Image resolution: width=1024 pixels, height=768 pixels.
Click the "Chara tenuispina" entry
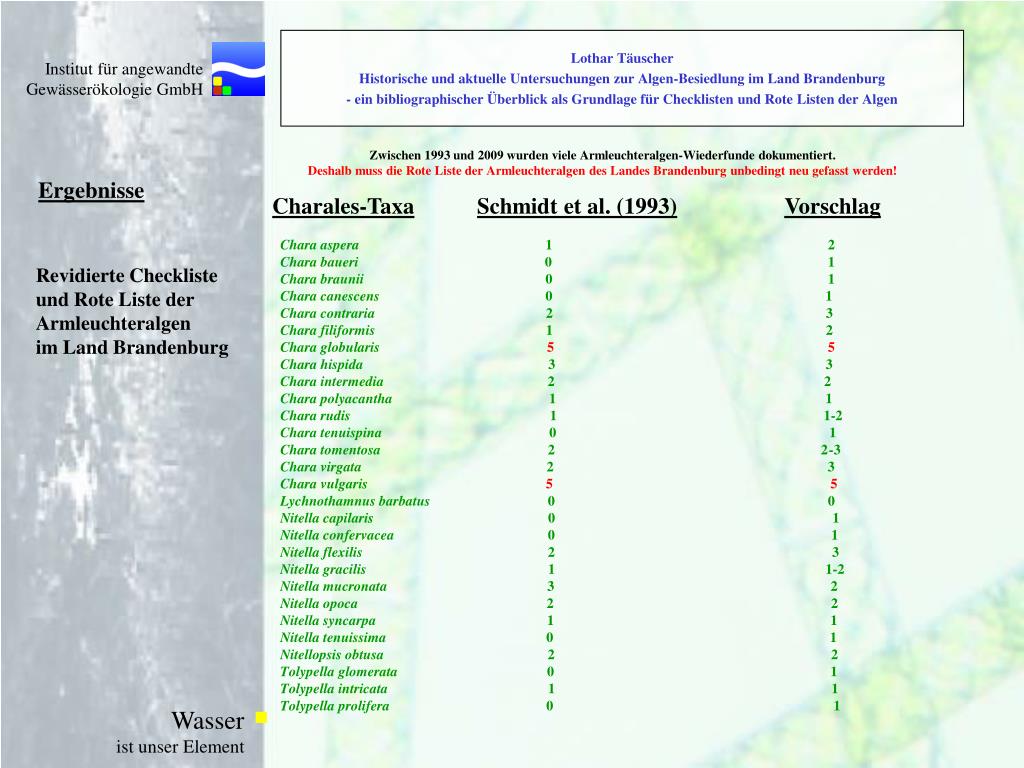pyautogui.click(x=331, y=433)
